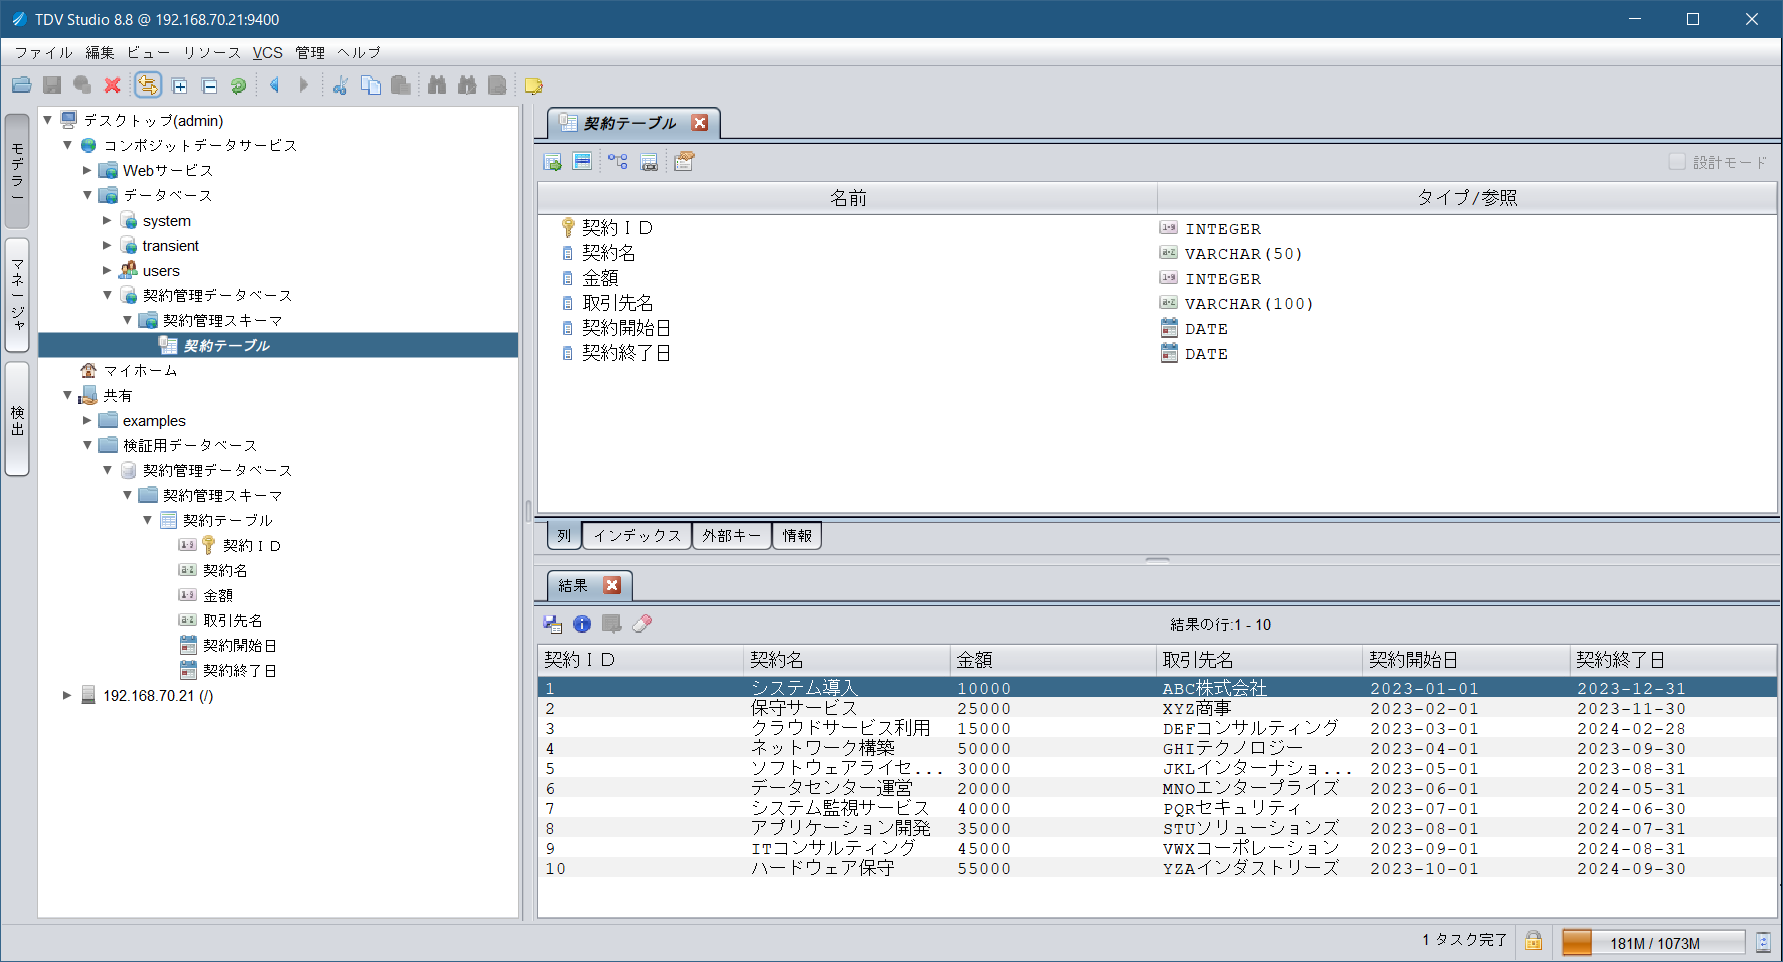Click the red X delete icon in the toolbar
The image size is (1783, 962).
pyautogui.click(x=112, y=86)
